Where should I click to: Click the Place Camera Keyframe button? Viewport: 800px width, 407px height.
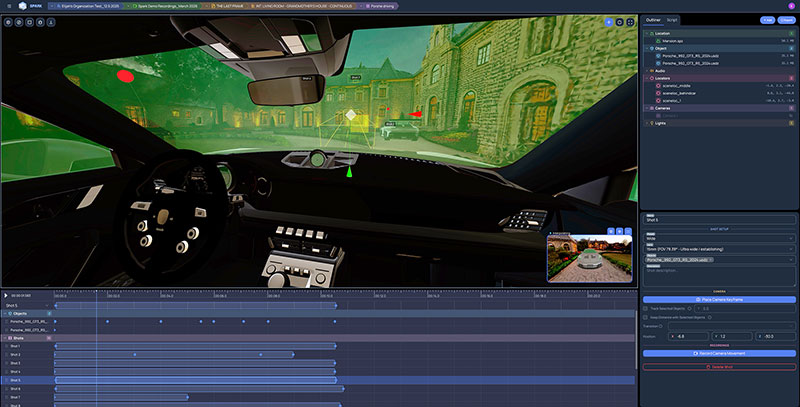[x=719, y=299]
